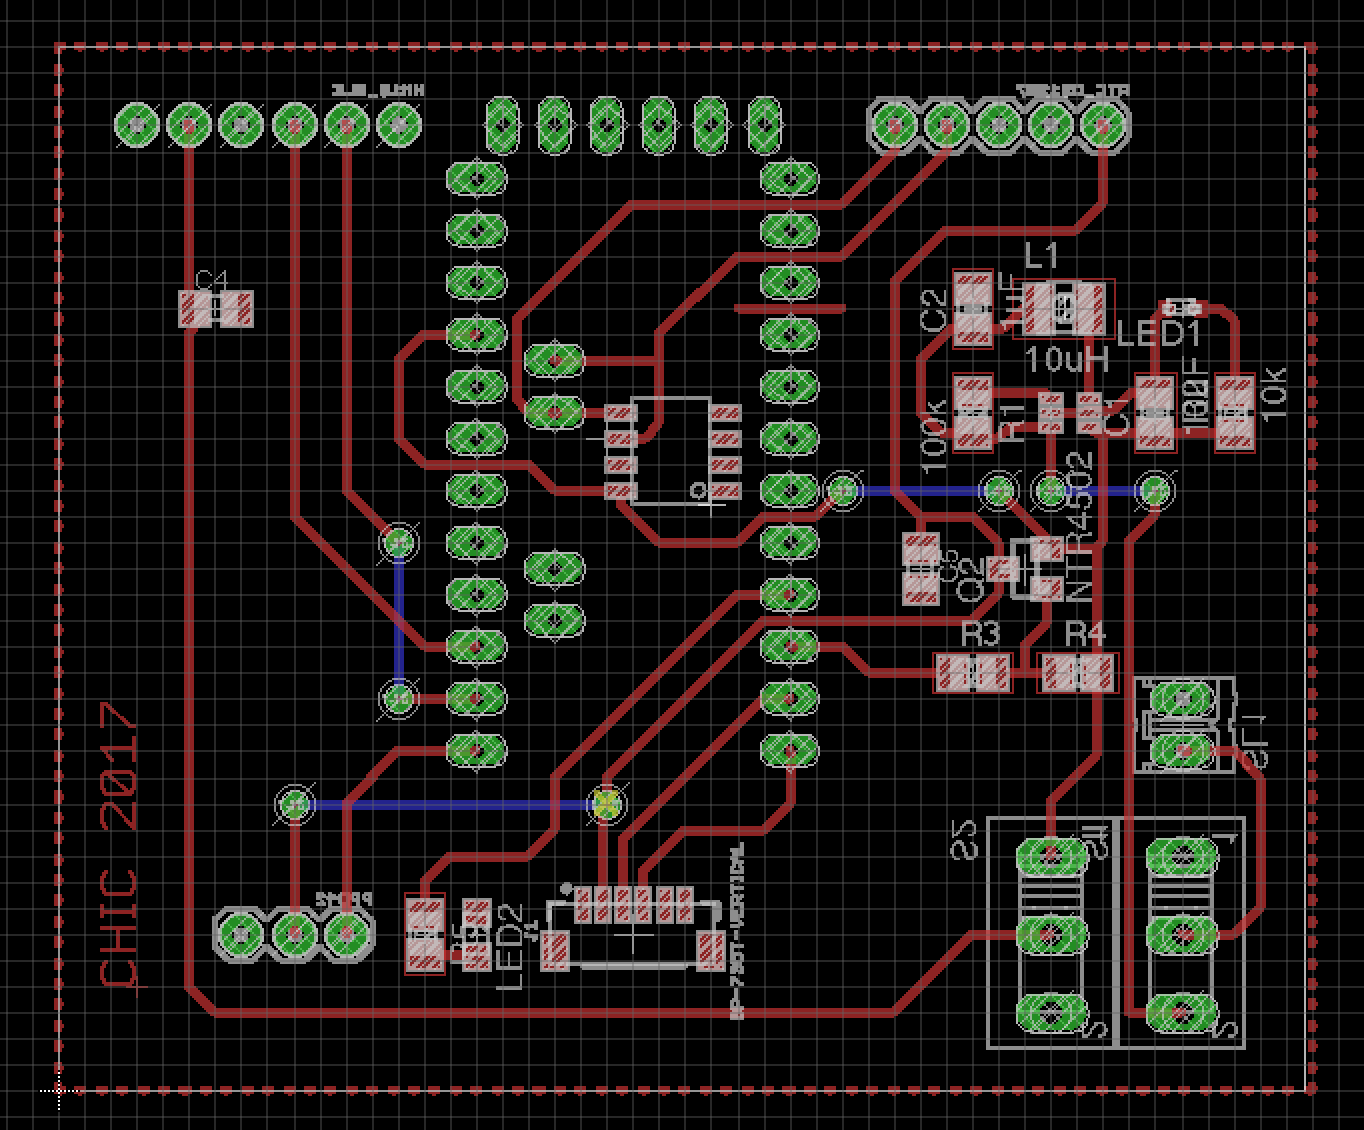Click the origin crosshair at board corner
Viewport: 1364px width, 1130px height.
click(58, 1090)
